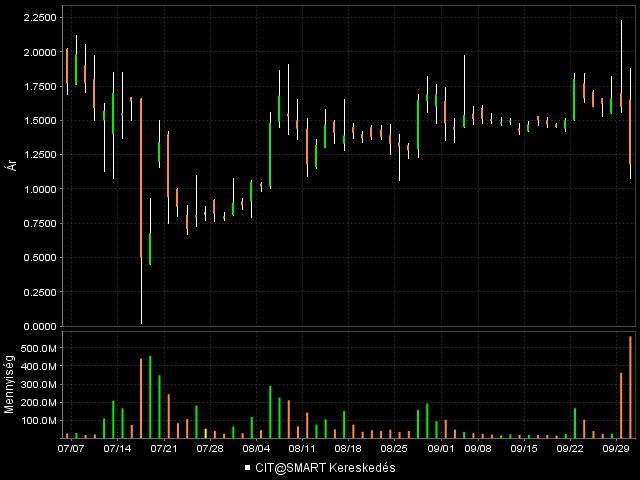Image resolution: width=640 pixels, height=480 pixels.
Task: Click the 0.2500 price axis label
Action: [40, 292]
